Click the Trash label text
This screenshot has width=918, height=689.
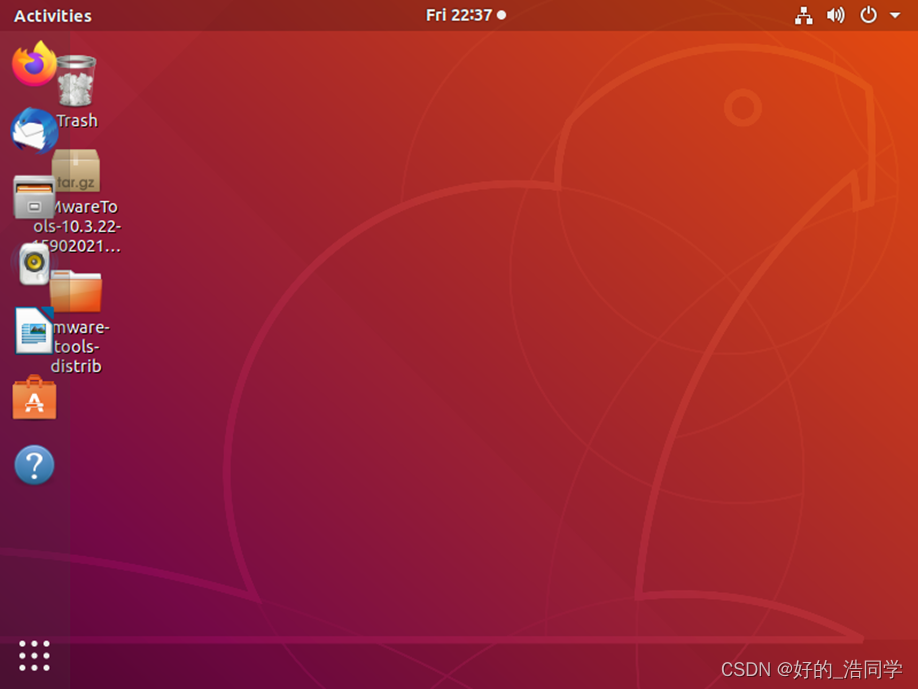point(77,121)
